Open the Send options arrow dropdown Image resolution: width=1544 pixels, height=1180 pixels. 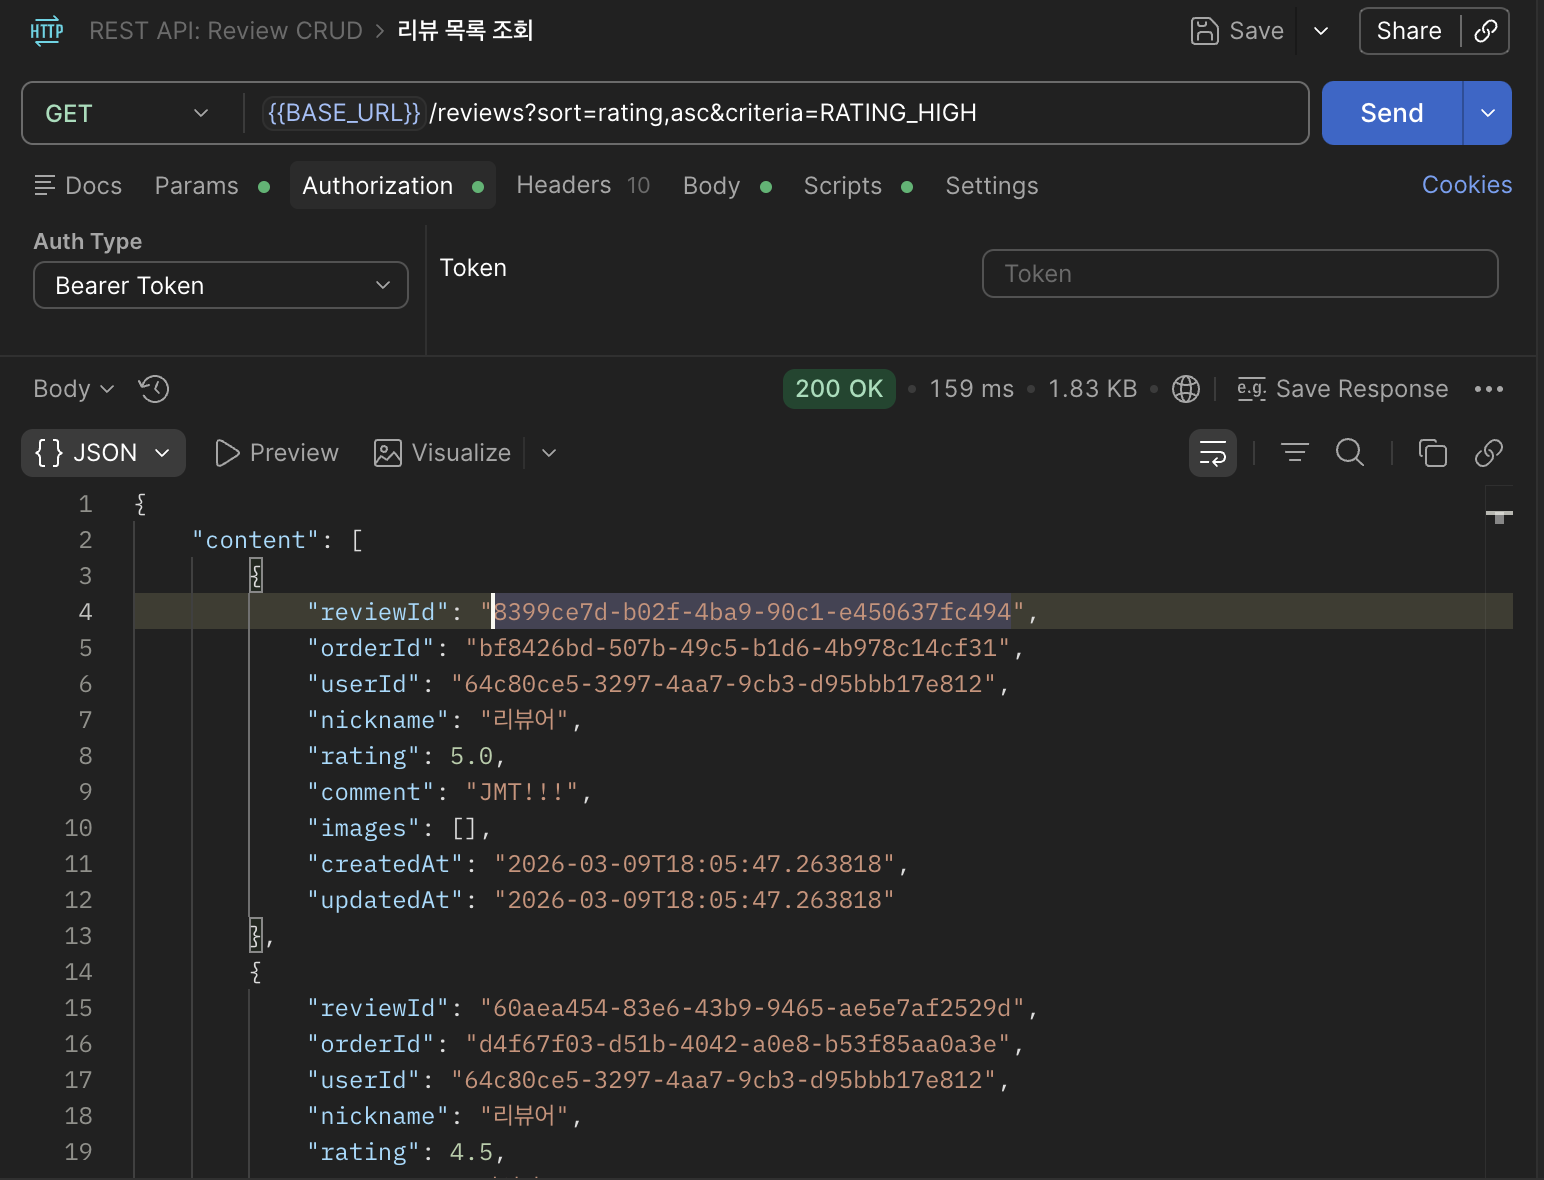[1488, 113]
